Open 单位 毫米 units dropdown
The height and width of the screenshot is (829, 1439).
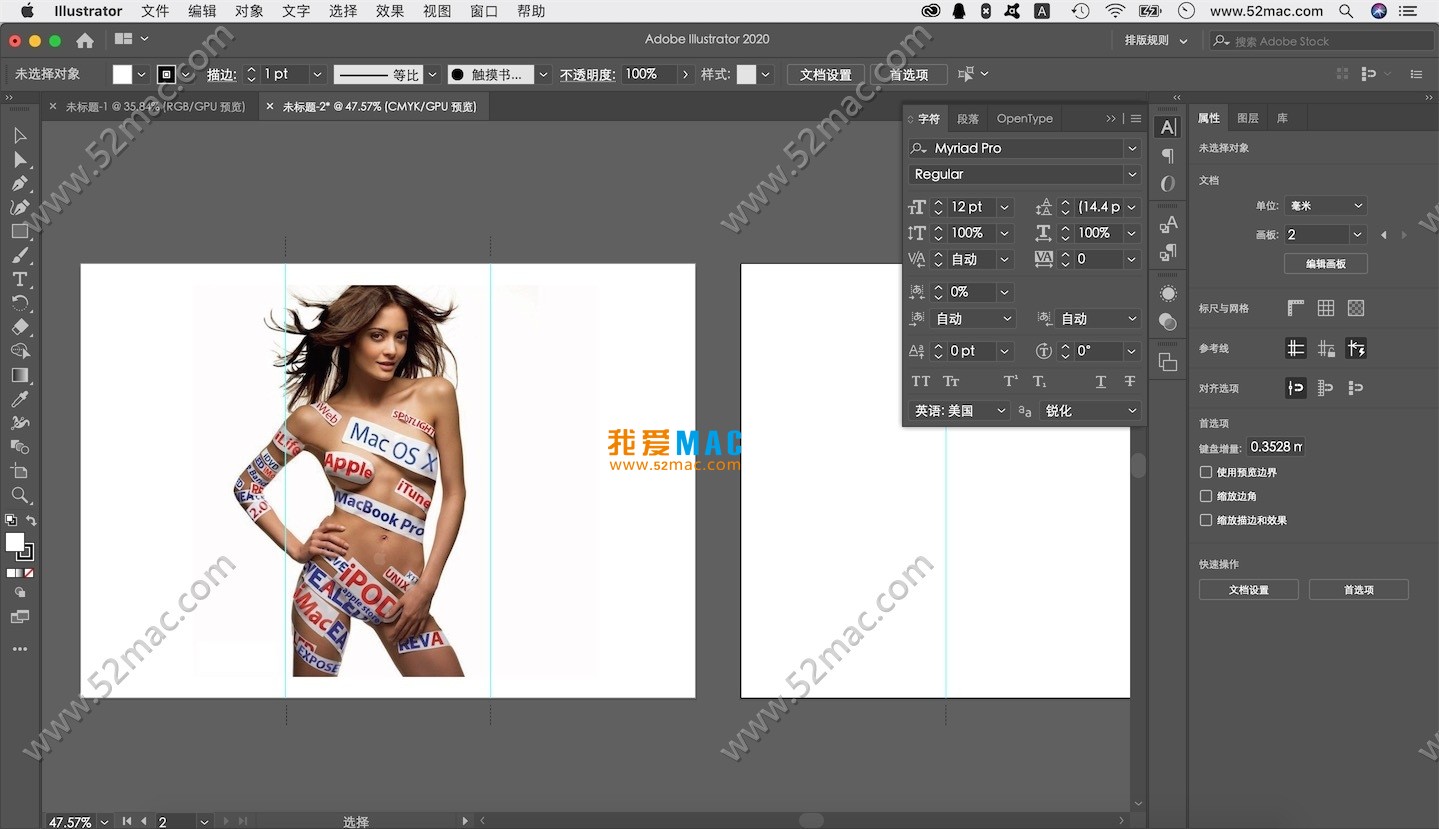[x=1326, y=205]
